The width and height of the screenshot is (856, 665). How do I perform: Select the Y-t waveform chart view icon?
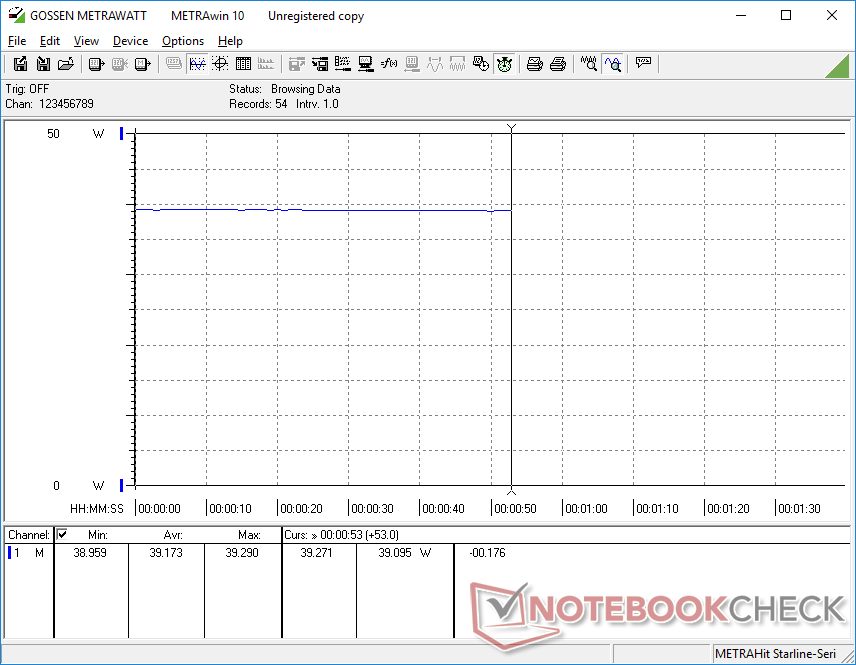[197, 64]
